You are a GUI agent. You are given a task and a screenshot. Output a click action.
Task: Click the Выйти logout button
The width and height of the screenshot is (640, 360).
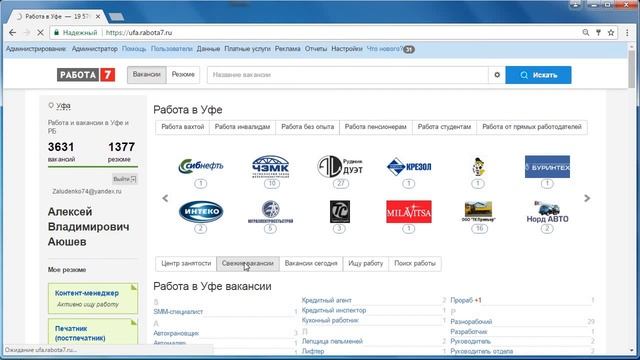coord(124,179)
